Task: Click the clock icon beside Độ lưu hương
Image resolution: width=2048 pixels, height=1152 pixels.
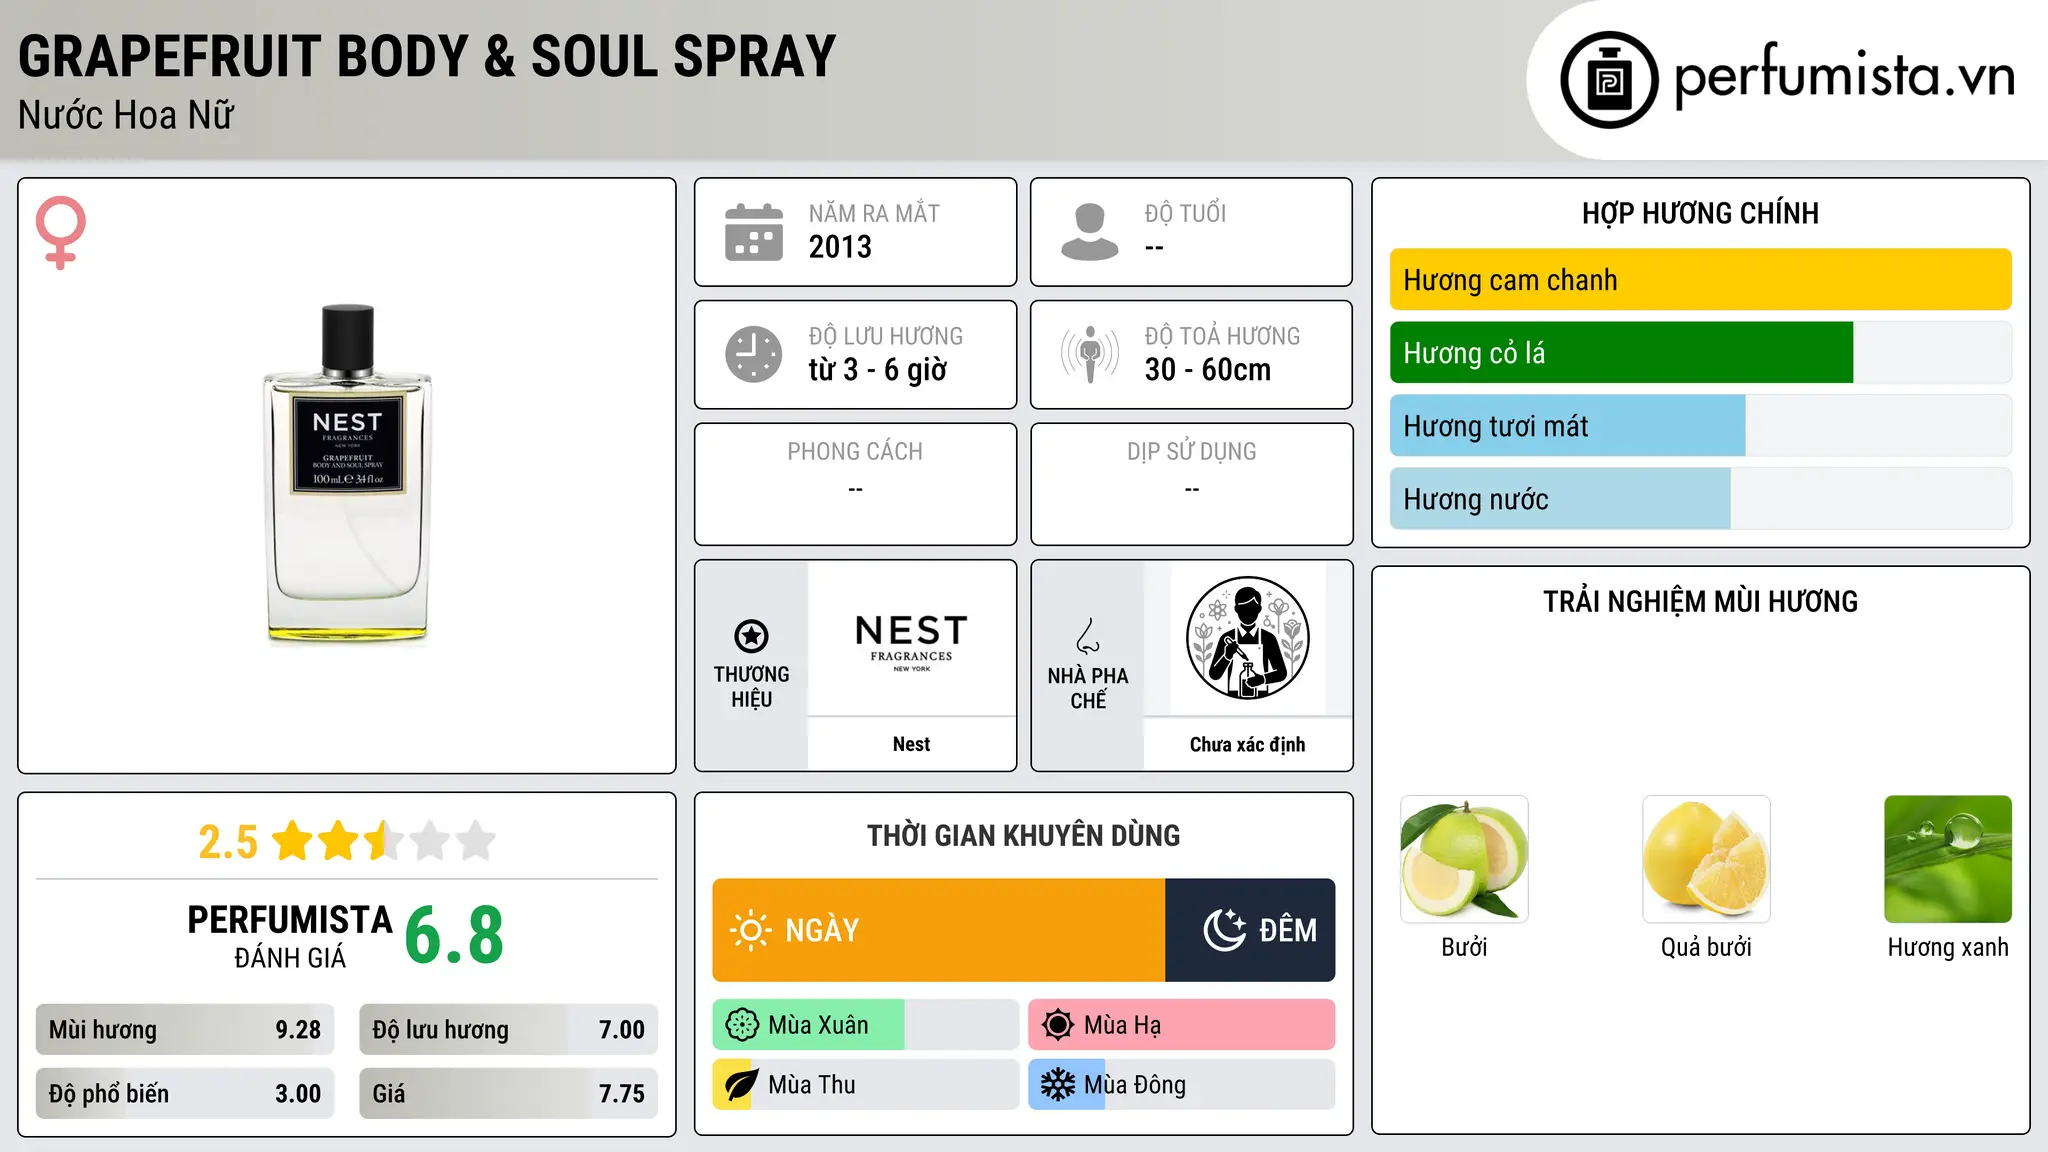Action: pos(754,354)
